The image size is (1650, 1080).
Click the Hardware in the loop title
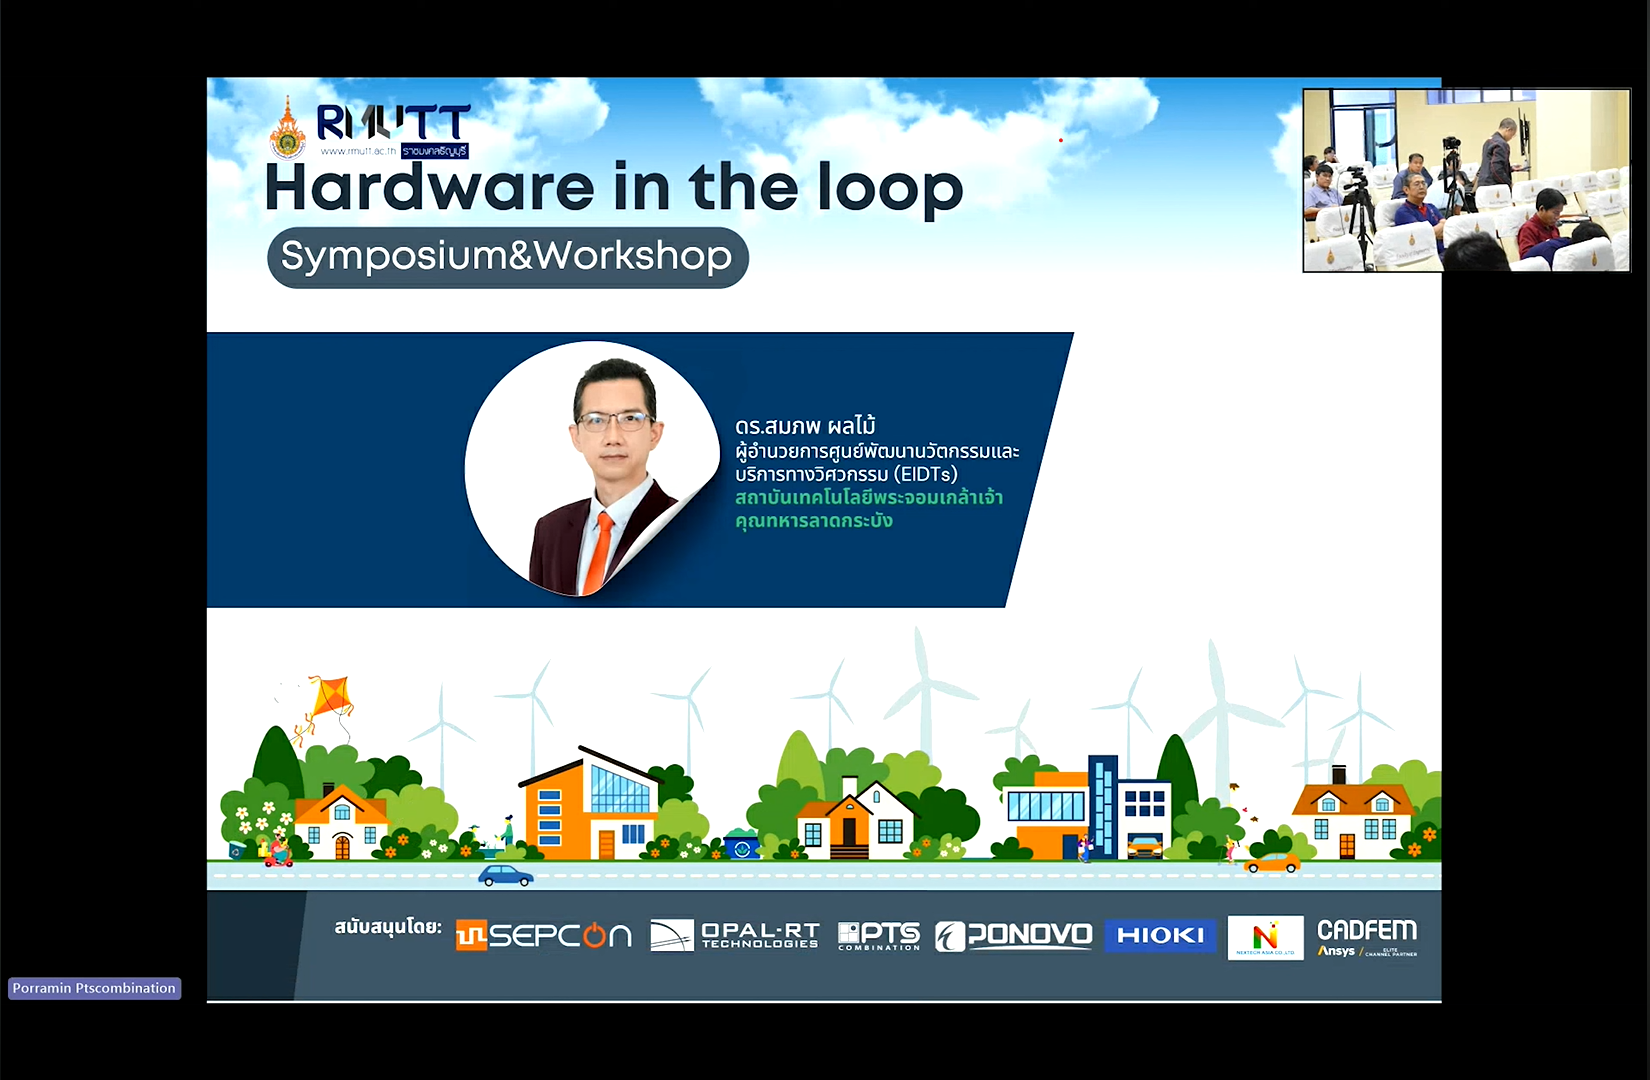pyautogui.click(x=613, y=188)
